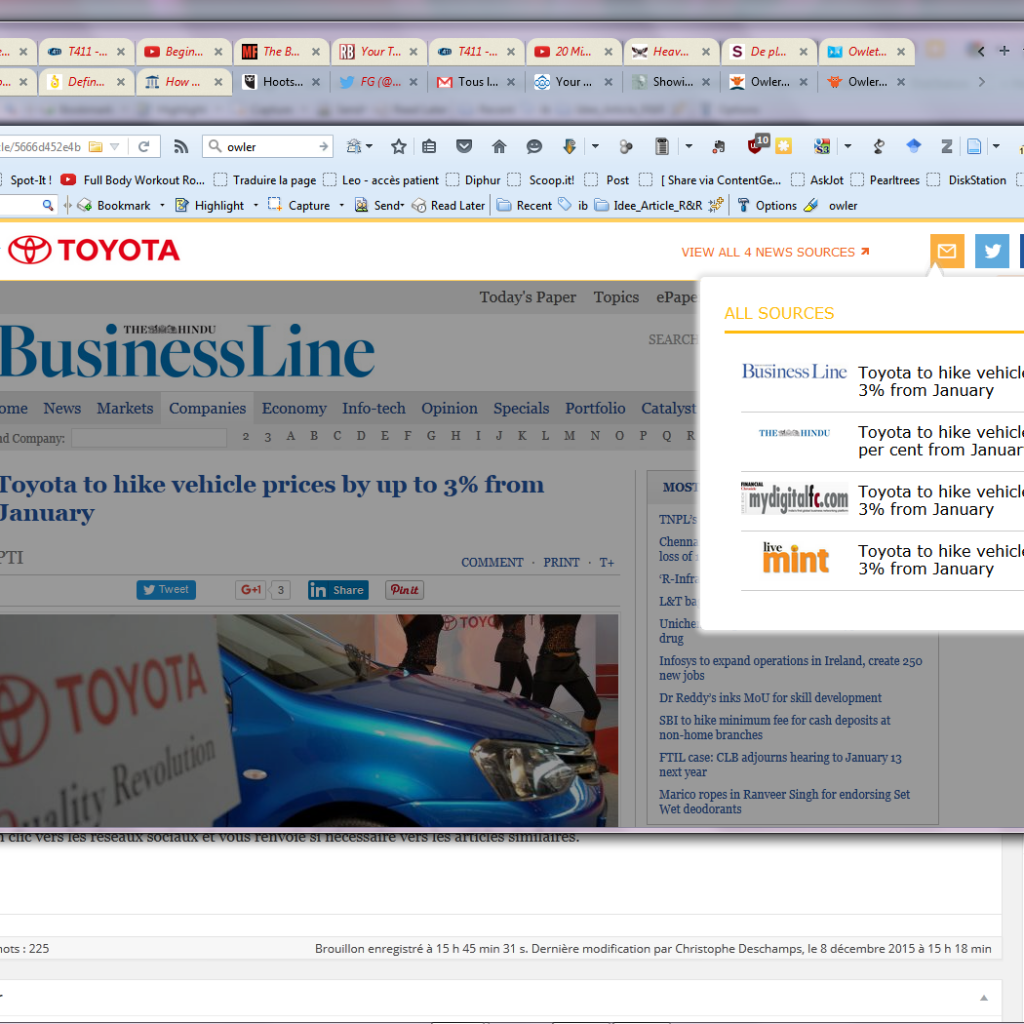This screenshot has width=1024, height=1024.
Task: Open the Diigo Recent folder
Action: coord(524,206)
